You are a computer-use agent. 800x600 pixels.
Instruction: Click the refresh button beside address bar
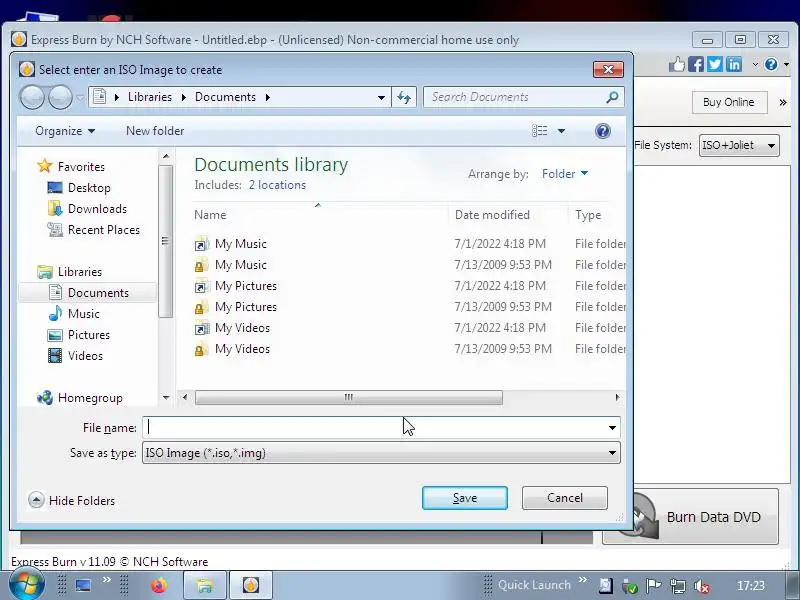coord(404,97)
